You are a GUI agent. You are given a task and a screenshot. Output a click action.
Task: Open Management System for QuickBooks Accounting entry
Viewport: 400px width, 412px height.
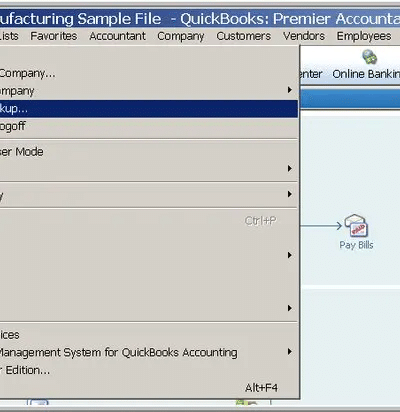(149, 352)
